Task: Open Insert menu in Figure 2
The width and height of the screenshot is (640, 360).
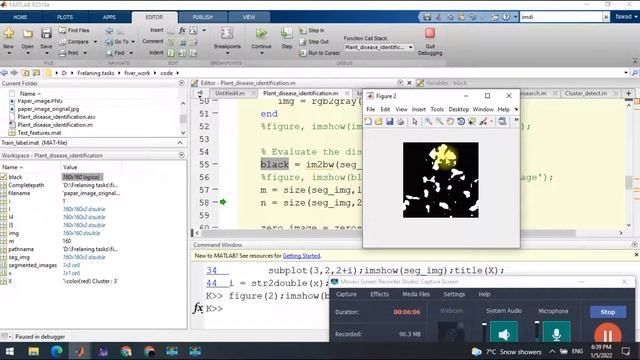Action: [418, 109]
